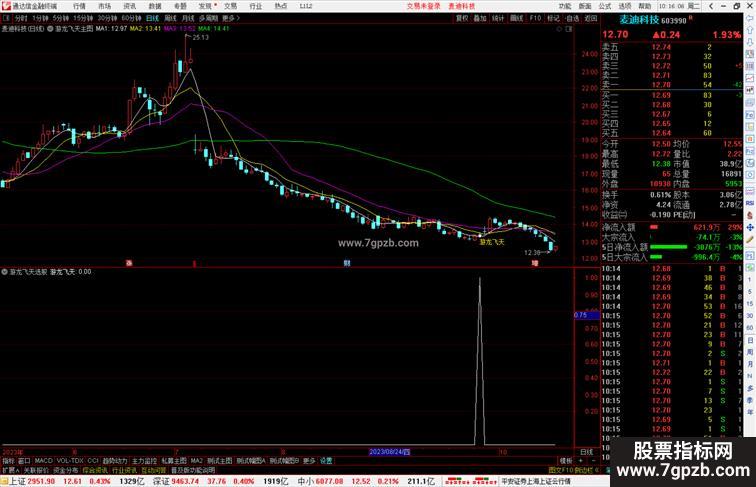Switch to 周线 weekly chart

[x=170, y=18]
